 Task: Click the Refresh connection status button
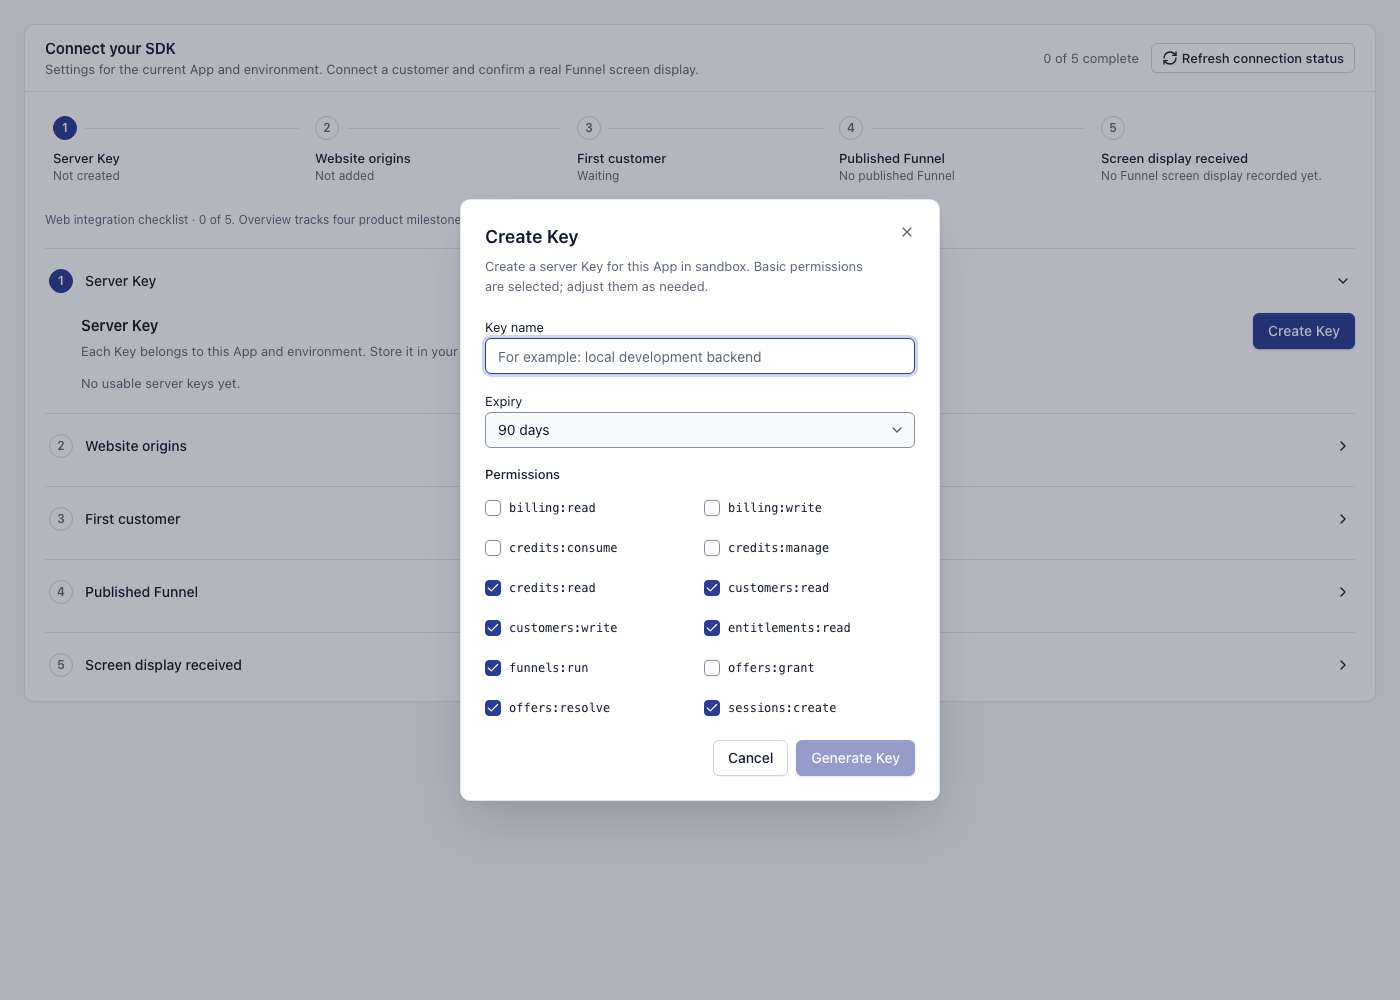1253,58
